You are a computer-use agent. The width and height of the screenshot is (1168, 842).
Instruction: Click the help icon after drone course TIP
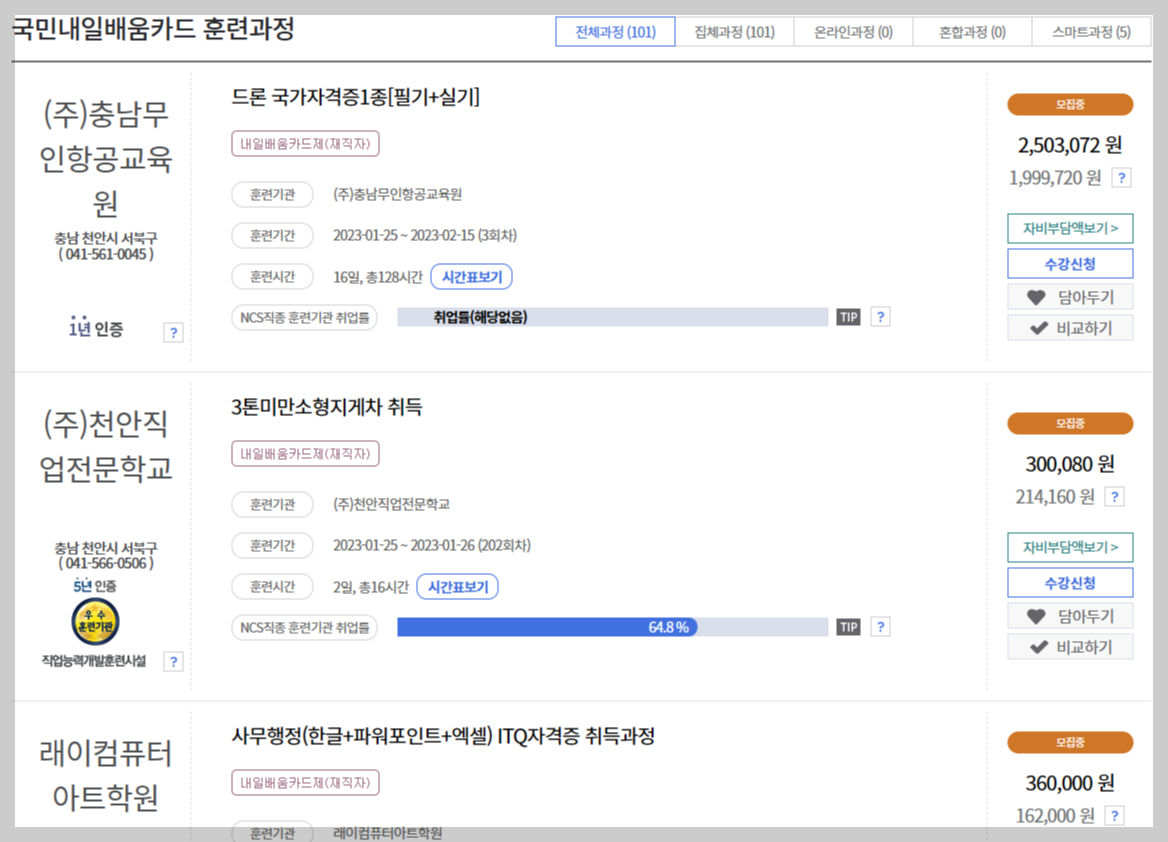click(880, 317)
